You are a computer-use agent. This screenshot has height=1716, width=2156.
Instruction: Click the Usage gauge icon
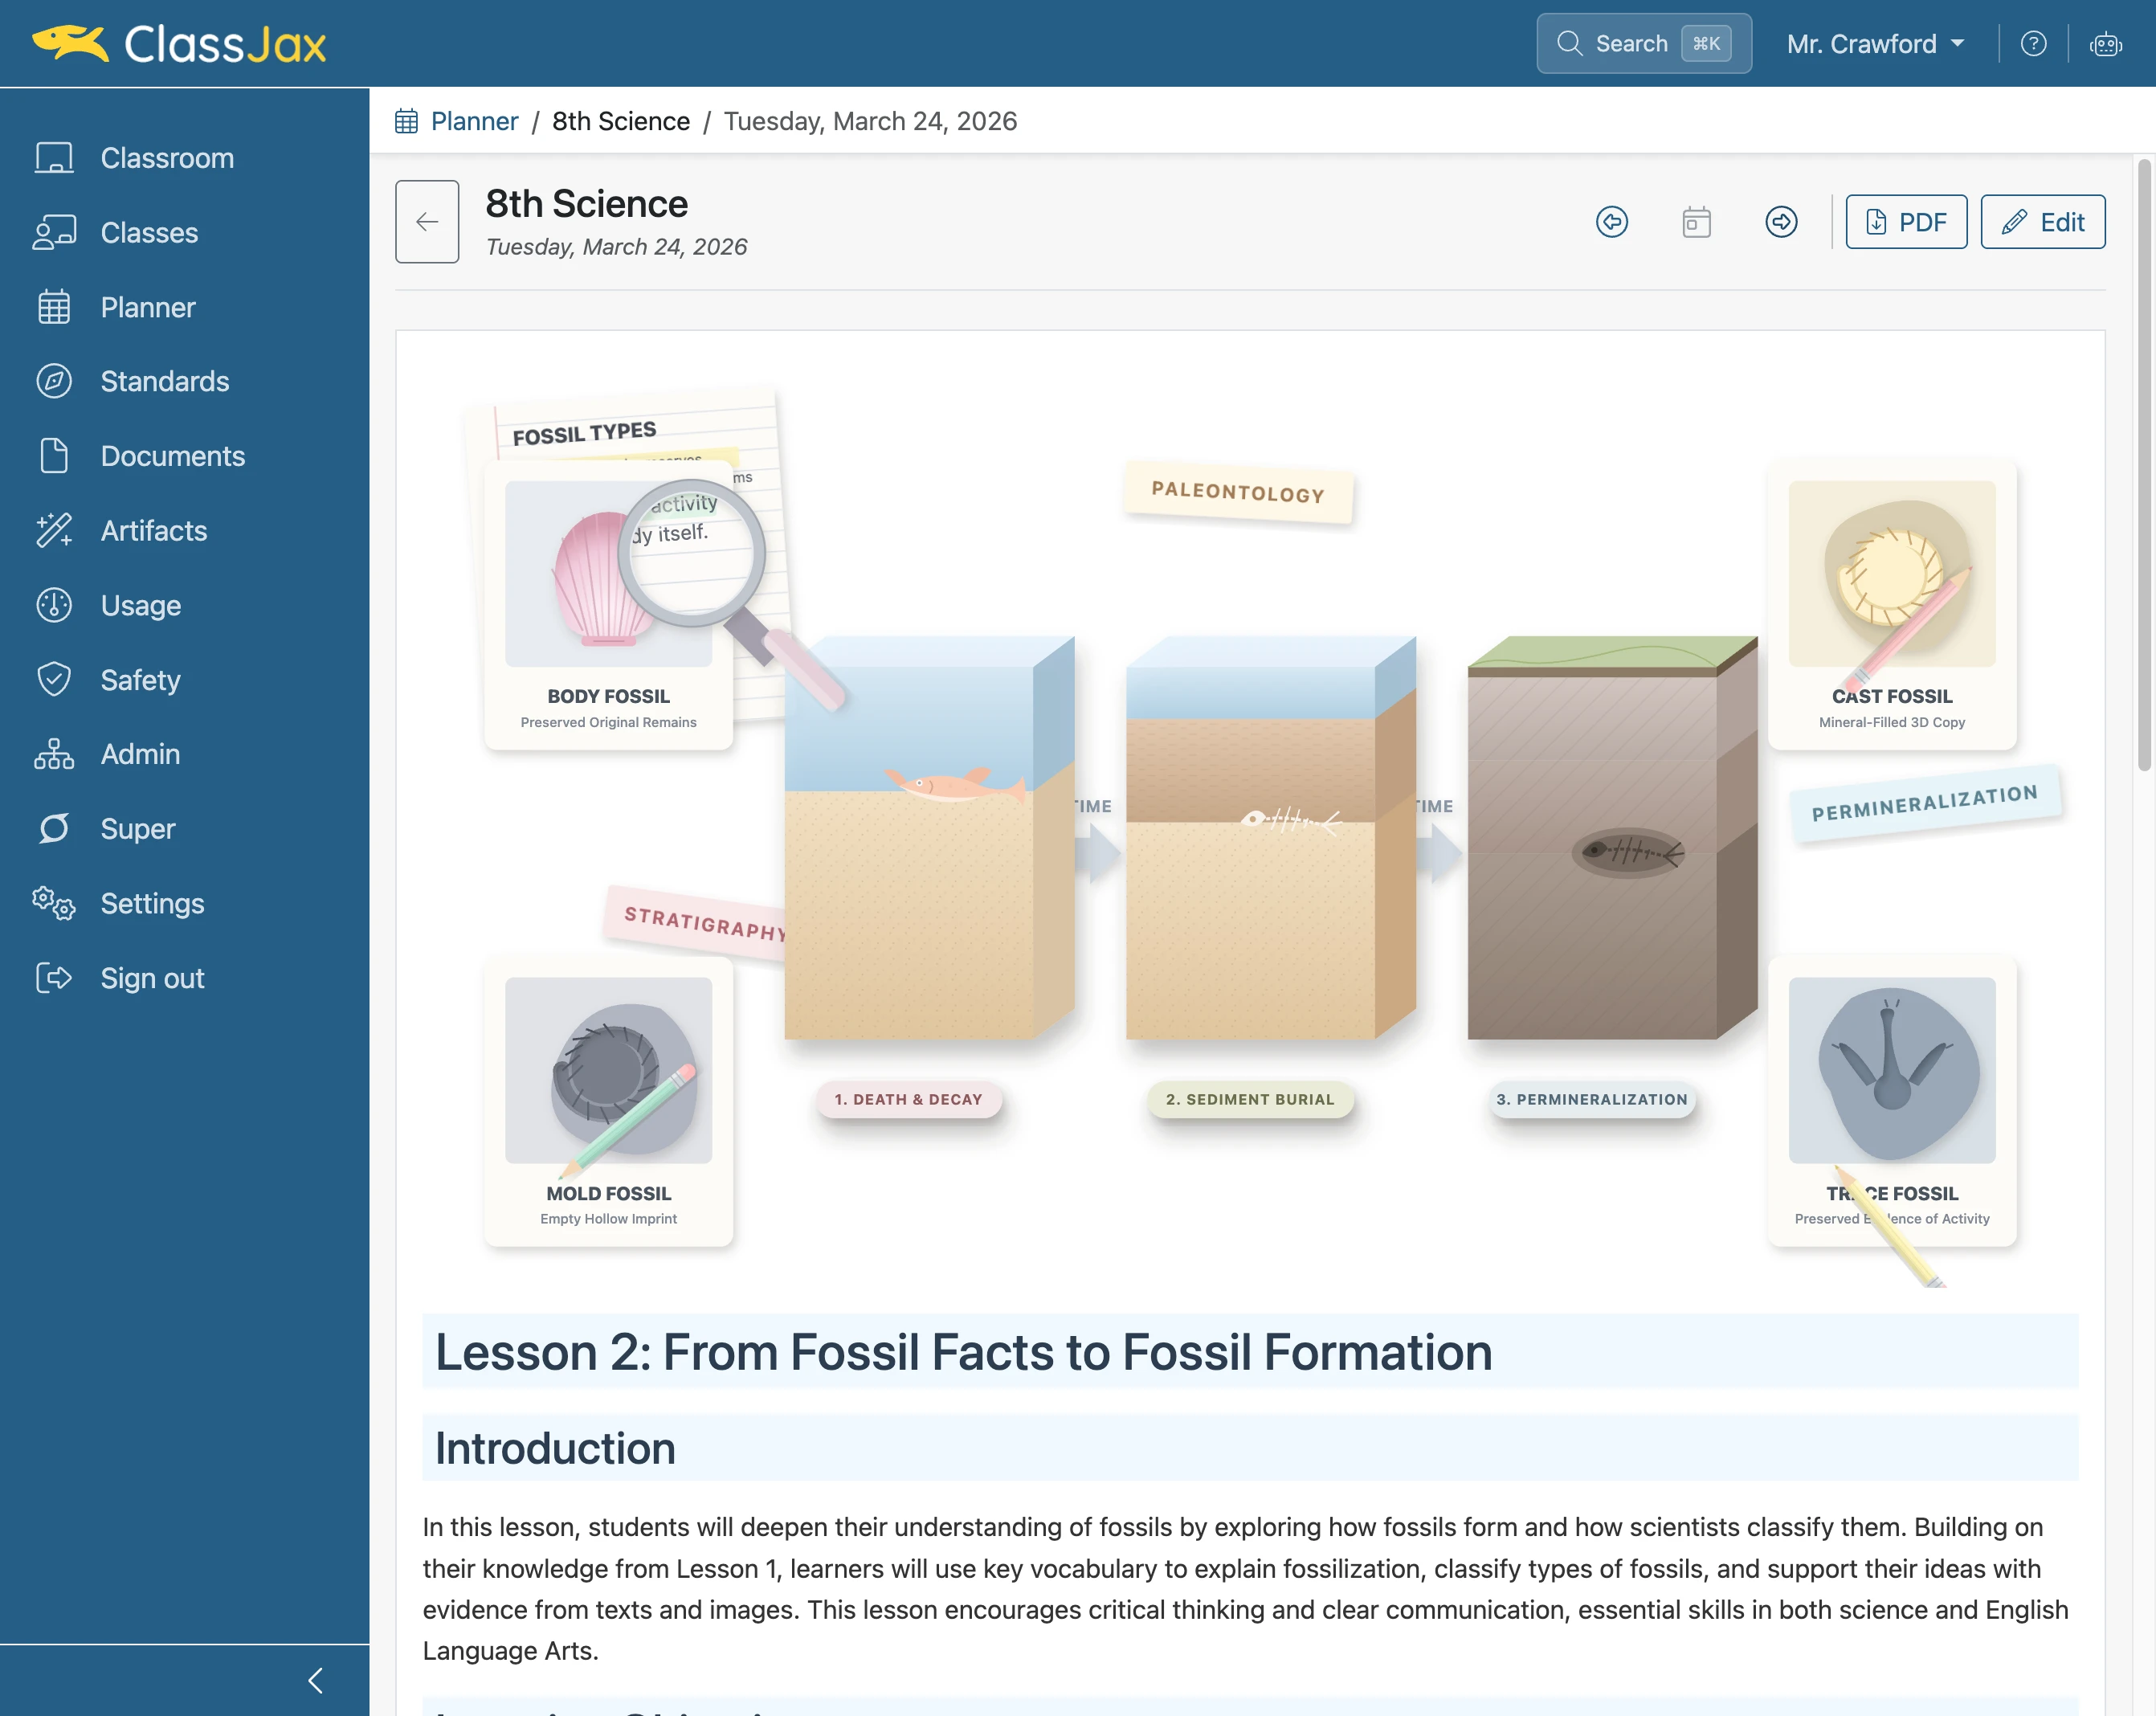tap(54, 605)
